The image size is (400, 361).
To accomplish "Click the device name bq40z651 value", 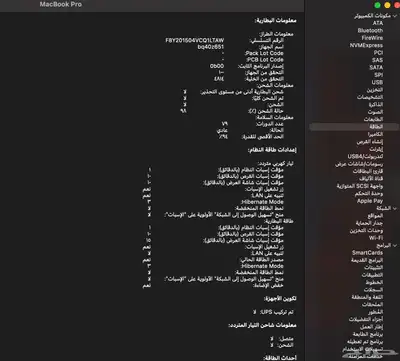I will click(x=211, y=47).
